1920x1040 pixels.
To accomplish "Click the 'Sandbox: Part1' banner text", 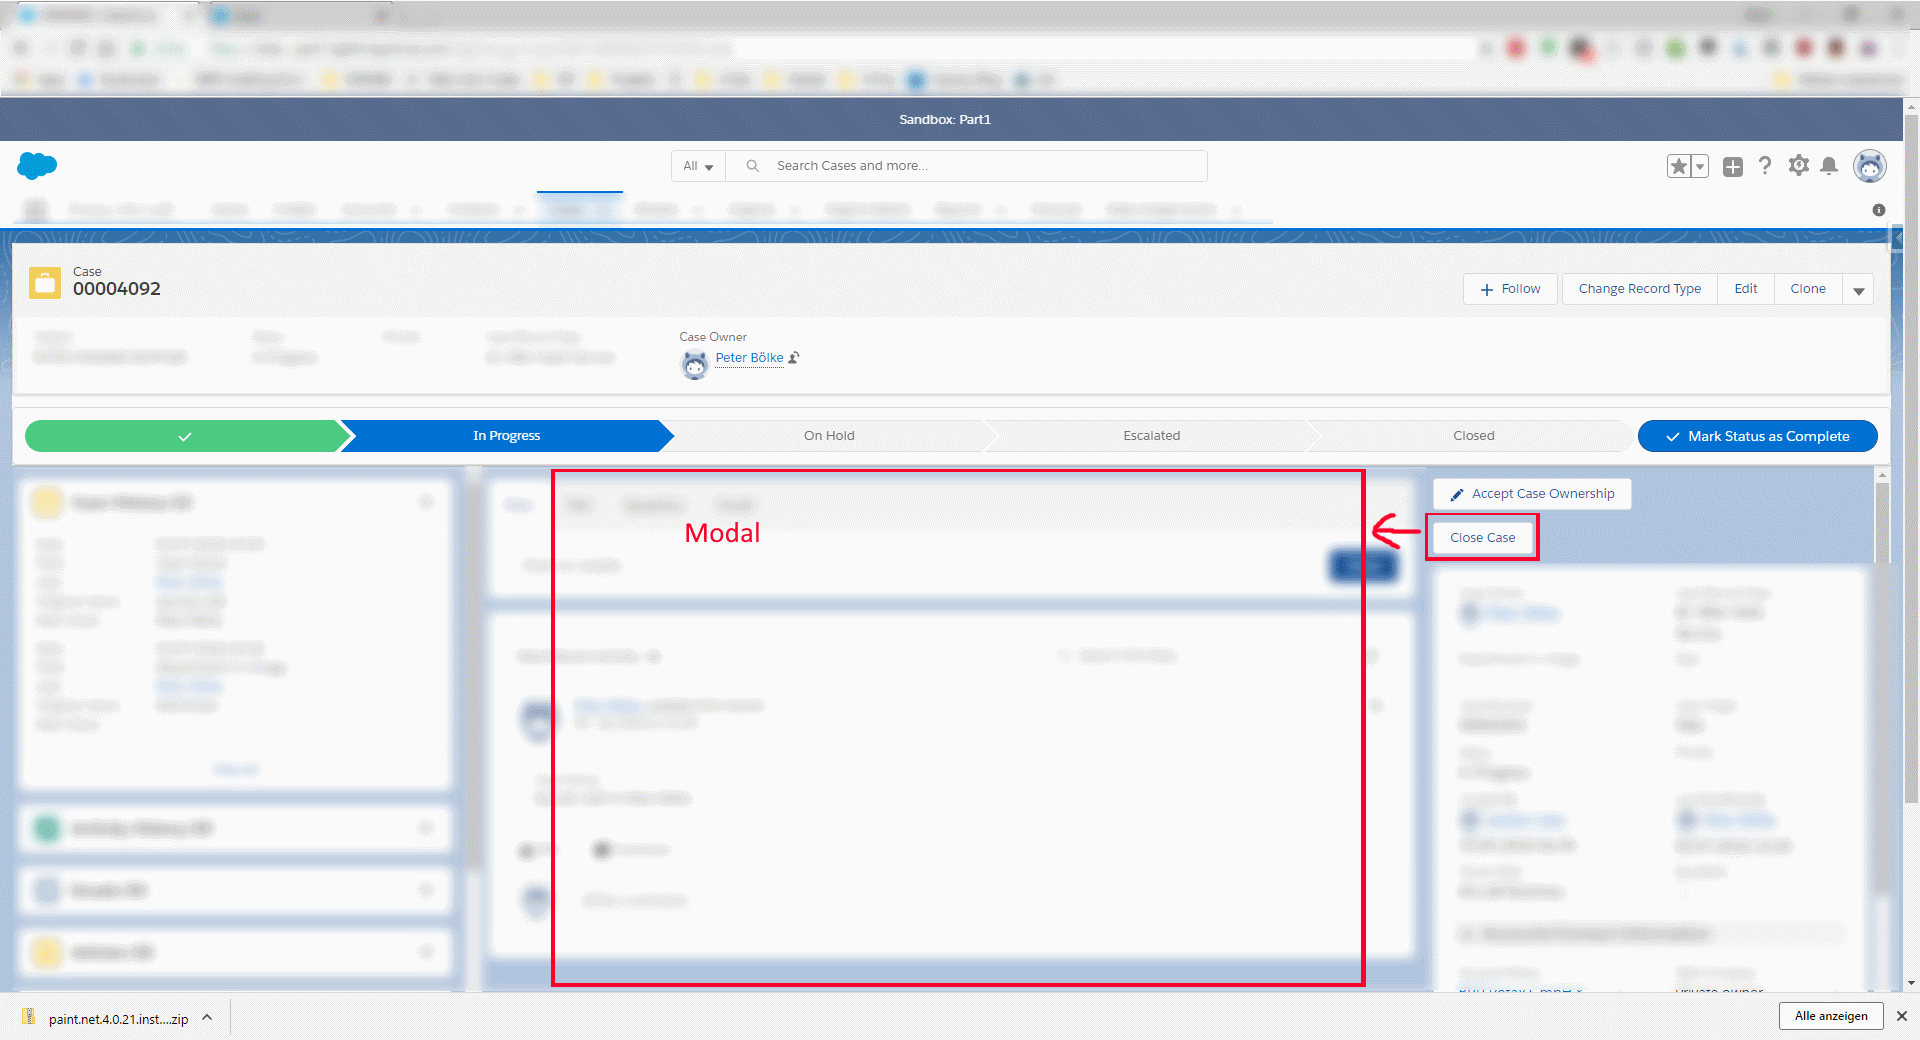I will 945,120.
